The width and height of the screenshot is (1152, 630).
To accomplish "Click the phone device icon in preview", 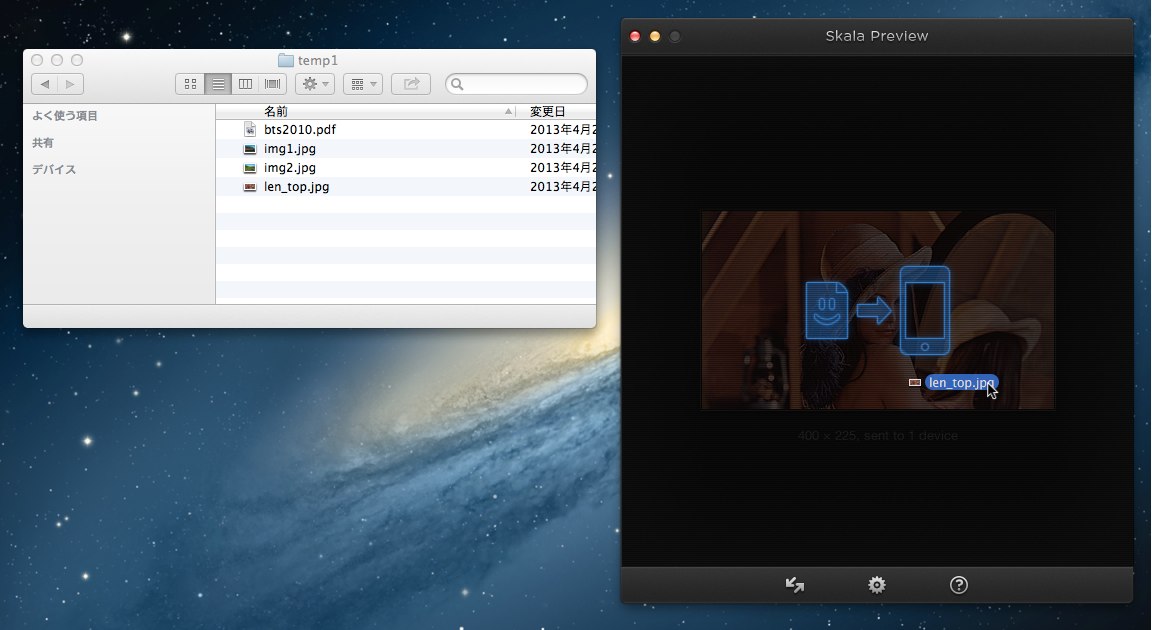I will [x=925, y=311].
